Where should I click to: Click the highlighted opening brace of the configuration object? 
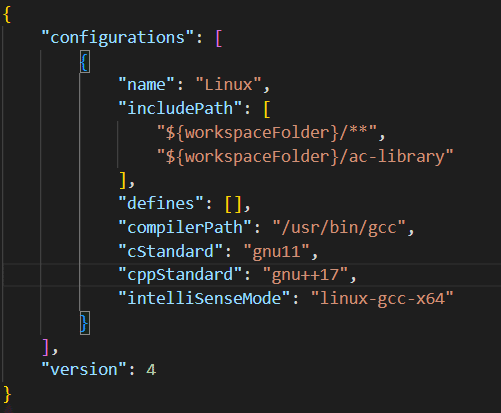click(85, 62)
